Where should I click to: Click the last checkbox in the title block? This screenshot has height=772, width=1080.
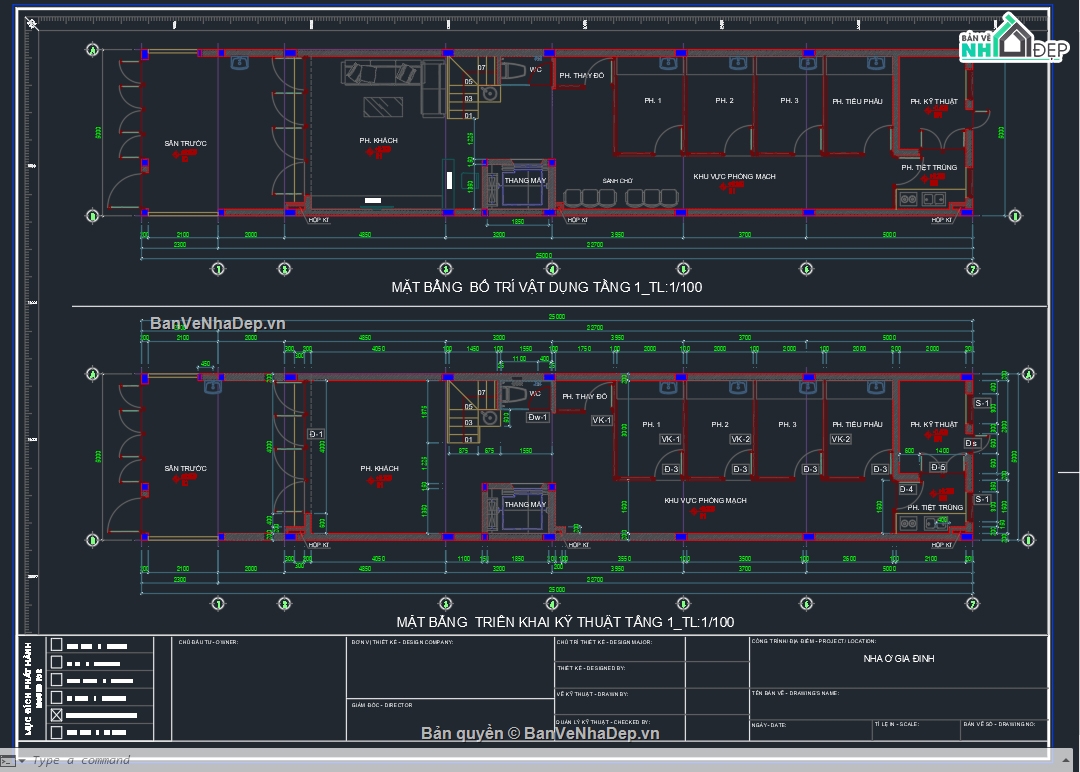click(x=56, y=732)
